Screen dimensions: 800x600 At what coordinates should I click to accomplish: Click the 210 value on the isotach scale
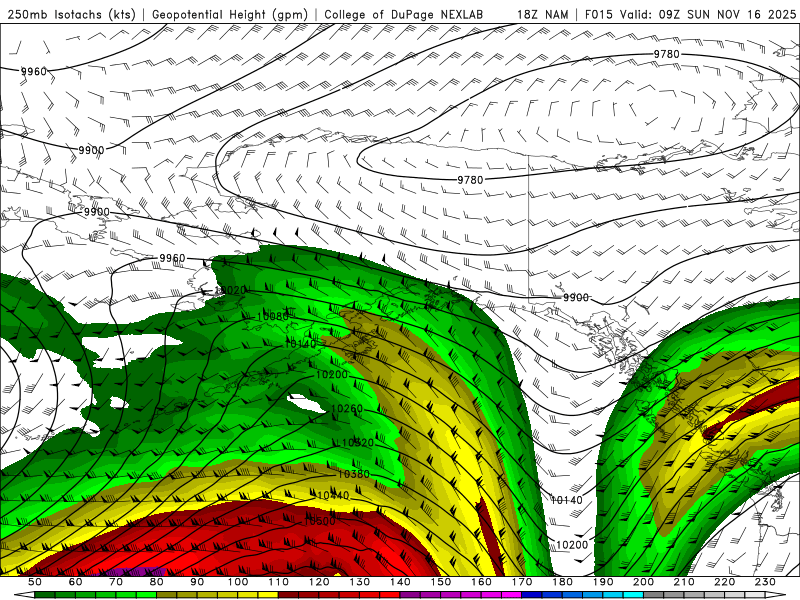pos(684,582)
